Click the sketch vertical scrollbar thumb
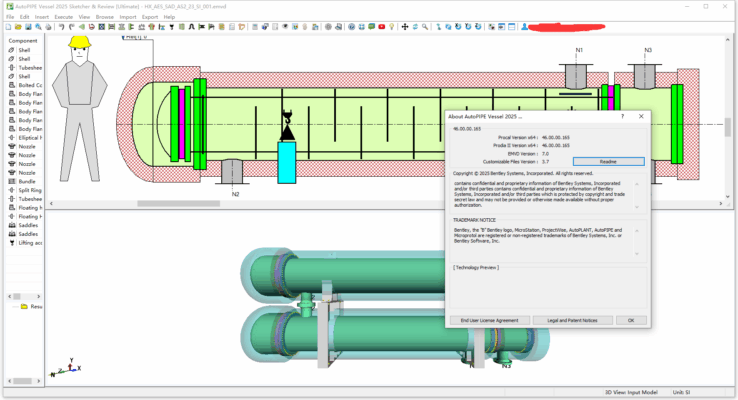Viewport: 738px width, 400px height. (728, 127)
